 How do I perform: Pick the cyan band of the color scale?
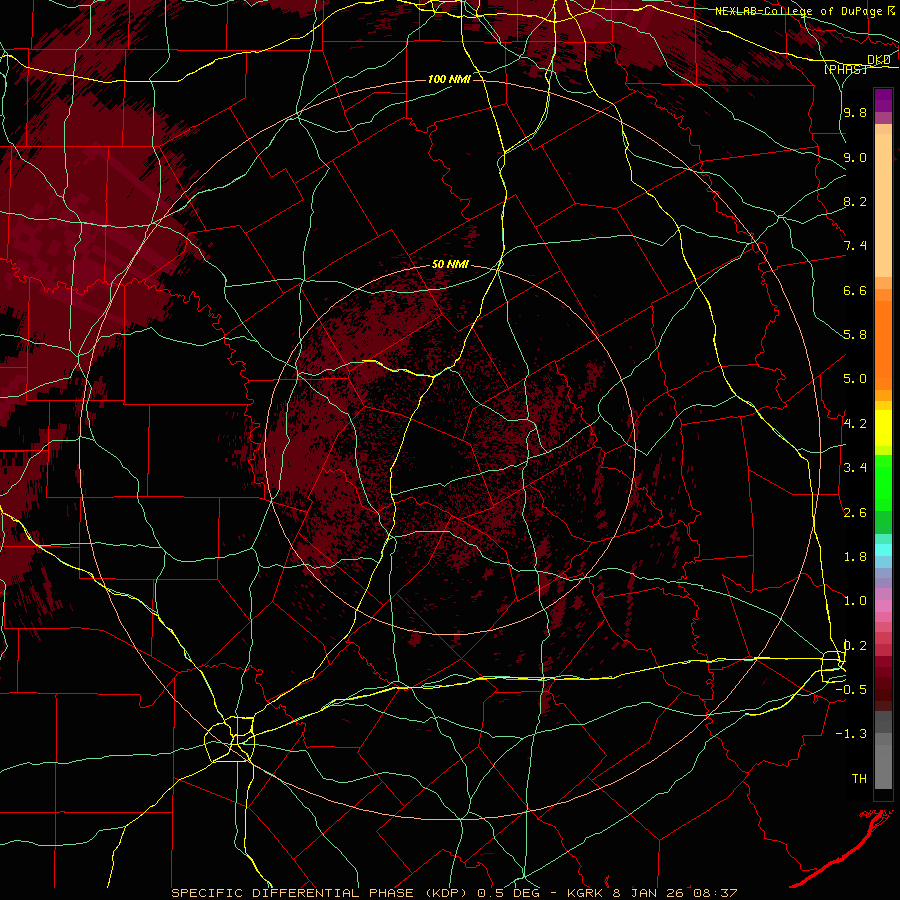(883, 550)
